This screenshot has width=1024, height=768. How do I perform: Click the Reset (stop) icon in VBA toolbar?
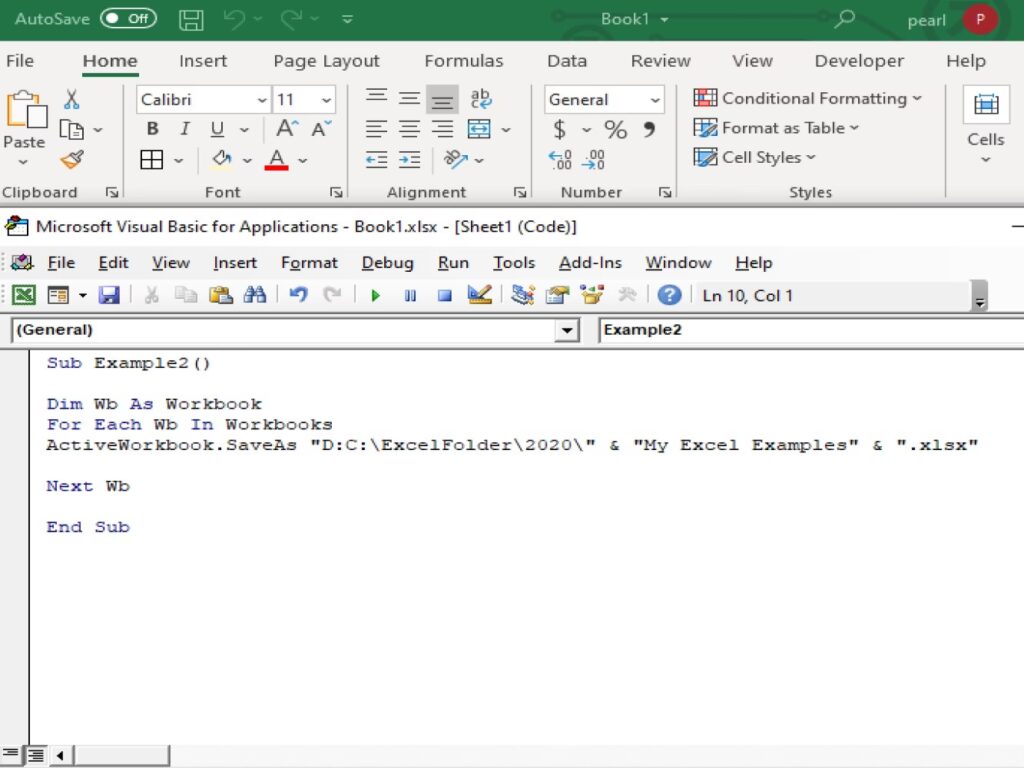coord(445,295)
